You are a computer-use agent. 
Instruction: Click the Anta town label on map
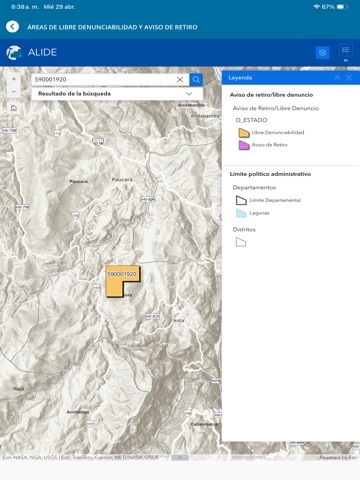tap(179, 320)
